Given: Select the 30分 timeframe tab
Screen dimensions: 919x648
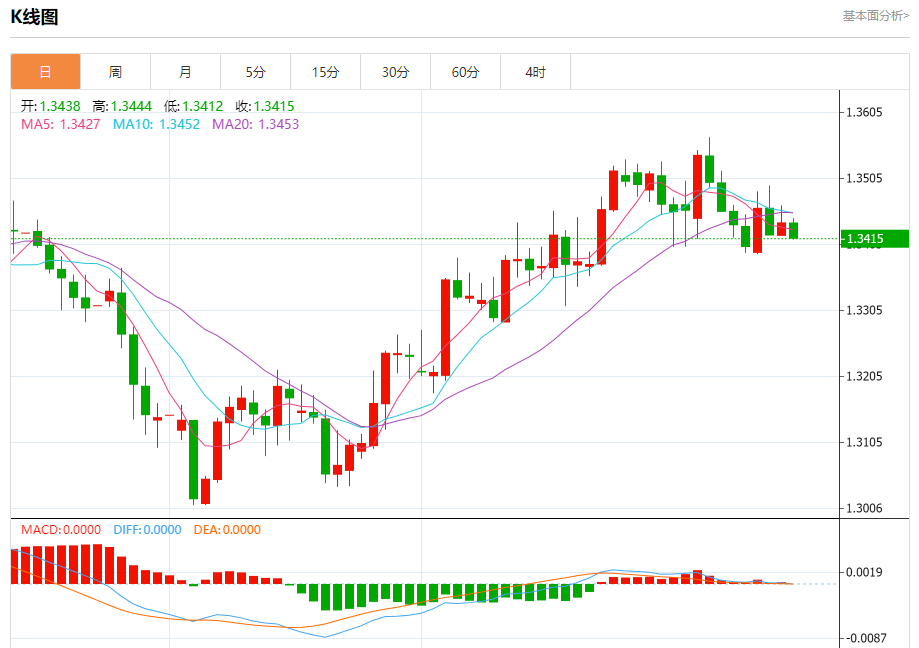Looking at the screenshot, I should (395, 72).
